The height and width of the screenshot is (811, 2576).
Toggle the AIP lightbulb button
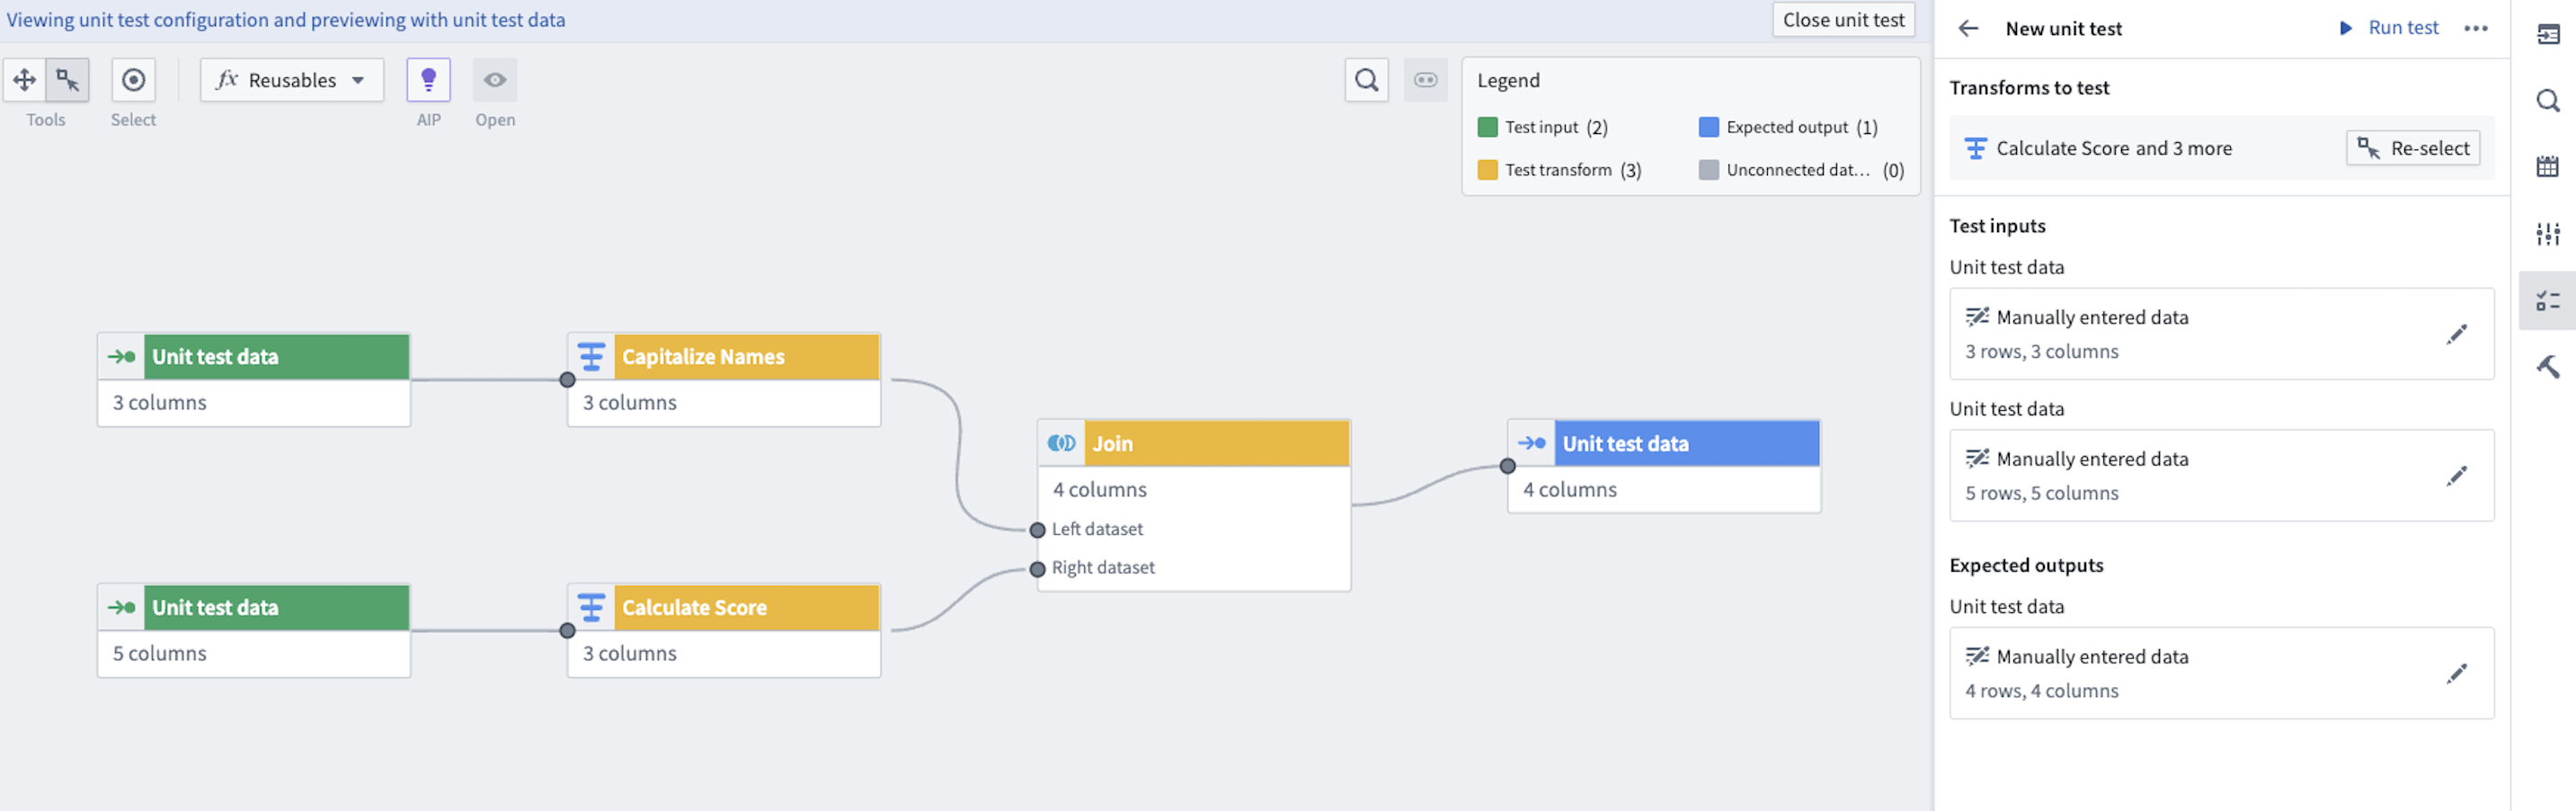coord(428,80)
